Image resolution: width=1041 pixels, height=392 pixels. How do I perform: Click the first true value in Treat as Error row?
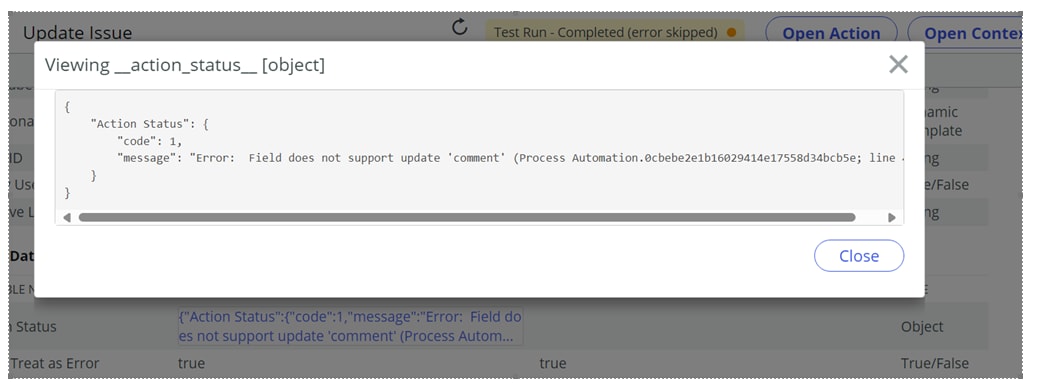click(191, 363)
